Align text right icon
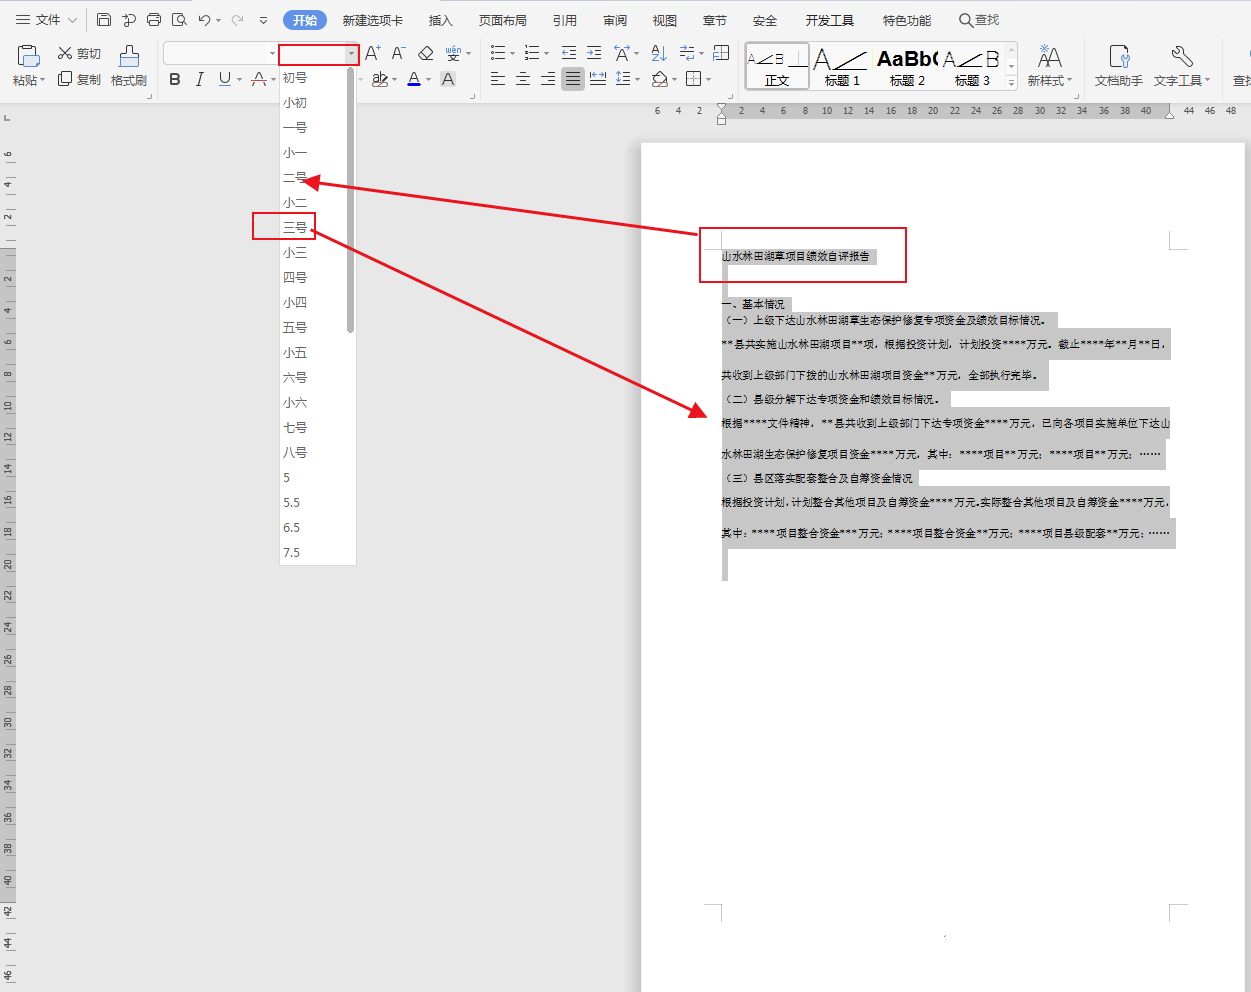The height and width of the screenshot is (992, 1251). point(548,79)
